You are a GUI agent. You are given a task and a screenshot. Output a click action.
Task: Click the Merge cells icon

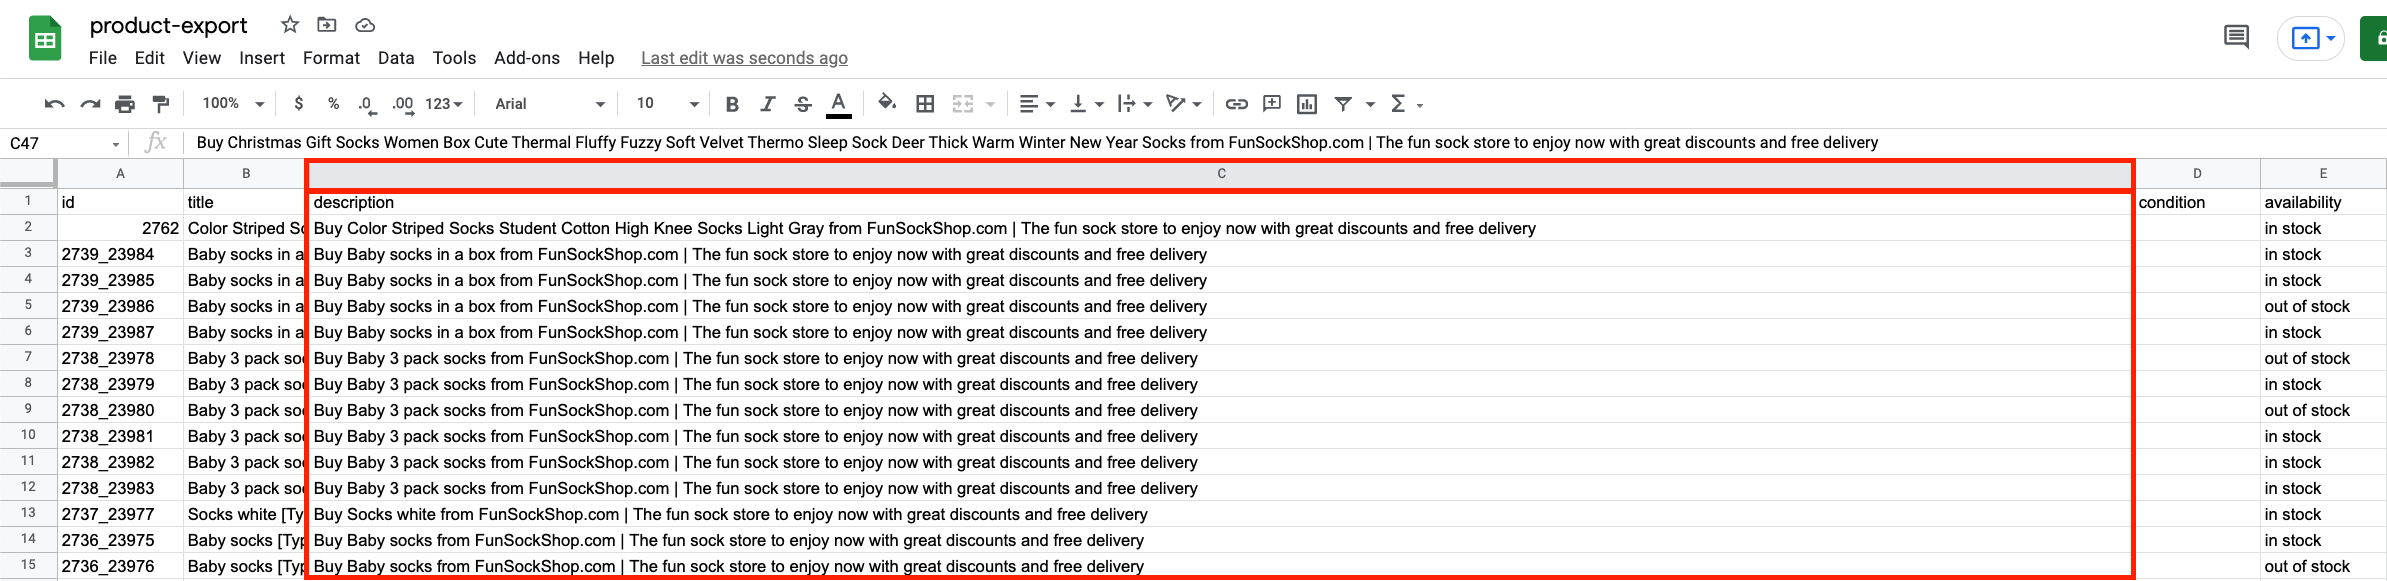(x=963, y=104)
